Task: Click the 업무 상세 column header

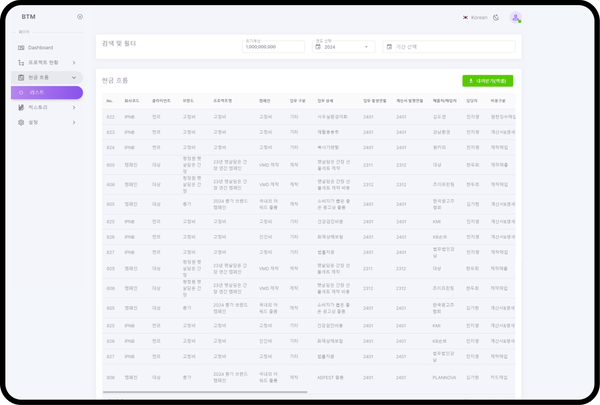Action: pos(325,101)
